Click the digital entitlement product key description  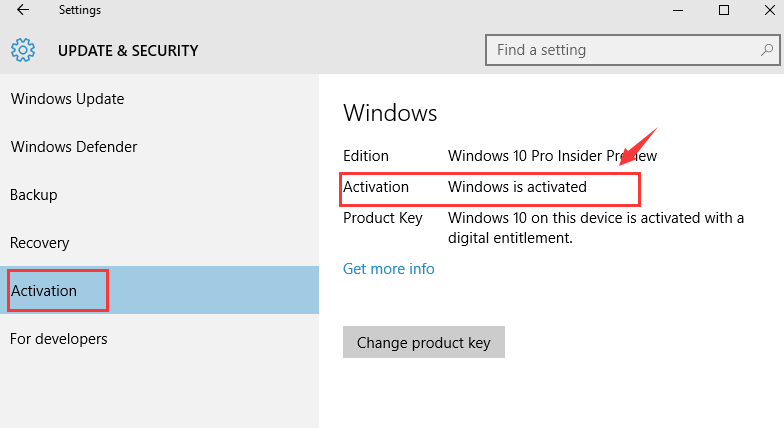click(595, 228)
